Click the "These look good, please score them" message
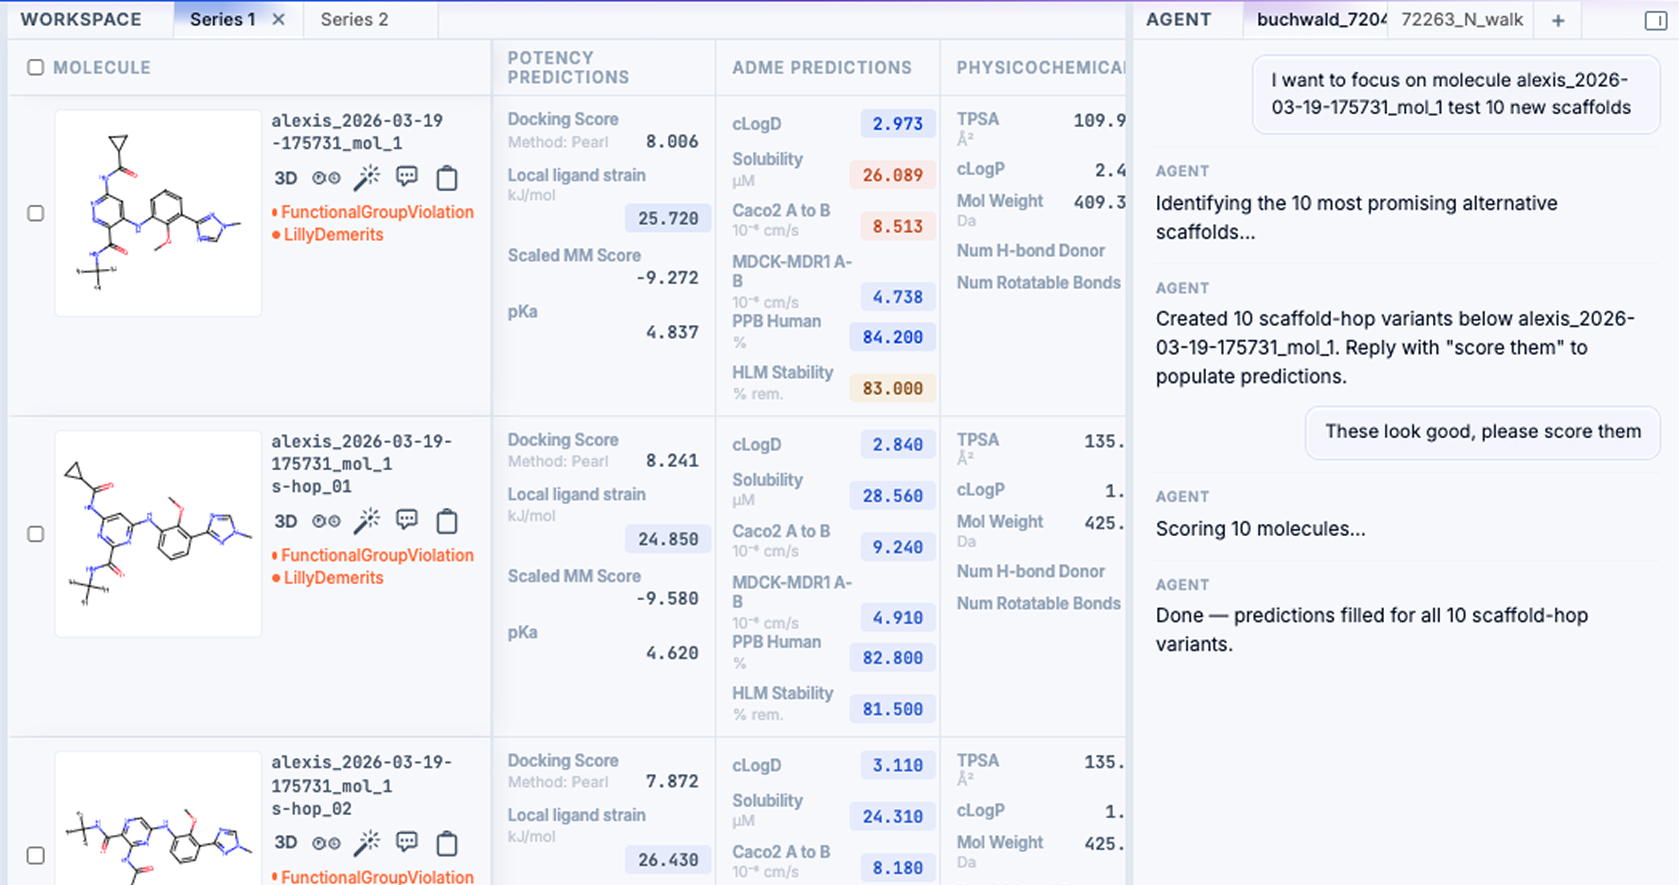Screen dimensions: 1679x885 tap(1483, 432)
